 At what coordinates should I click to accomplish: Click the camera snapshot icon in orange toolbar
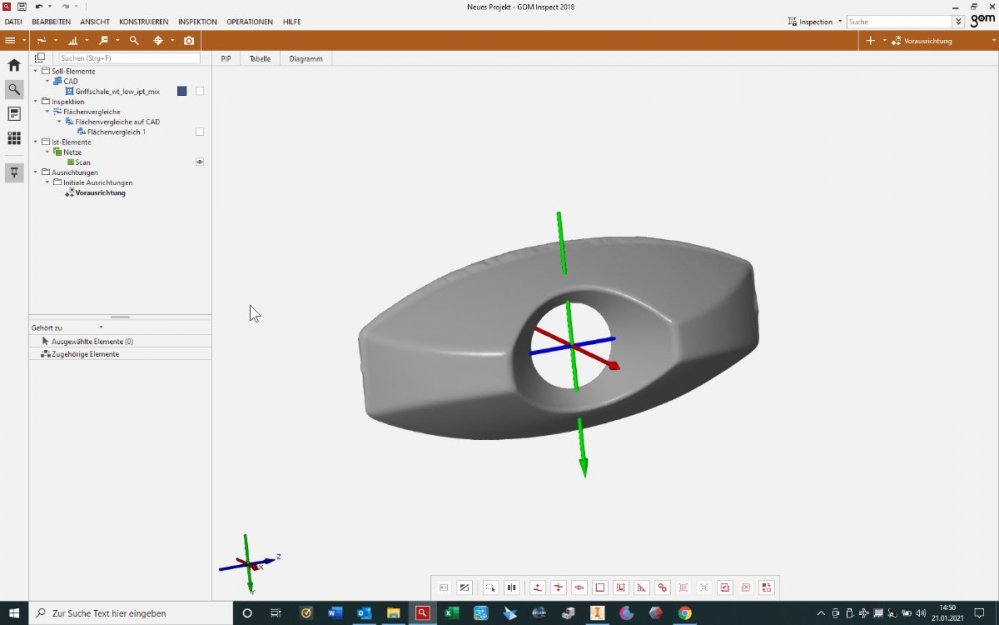click(x=189, y=41)
